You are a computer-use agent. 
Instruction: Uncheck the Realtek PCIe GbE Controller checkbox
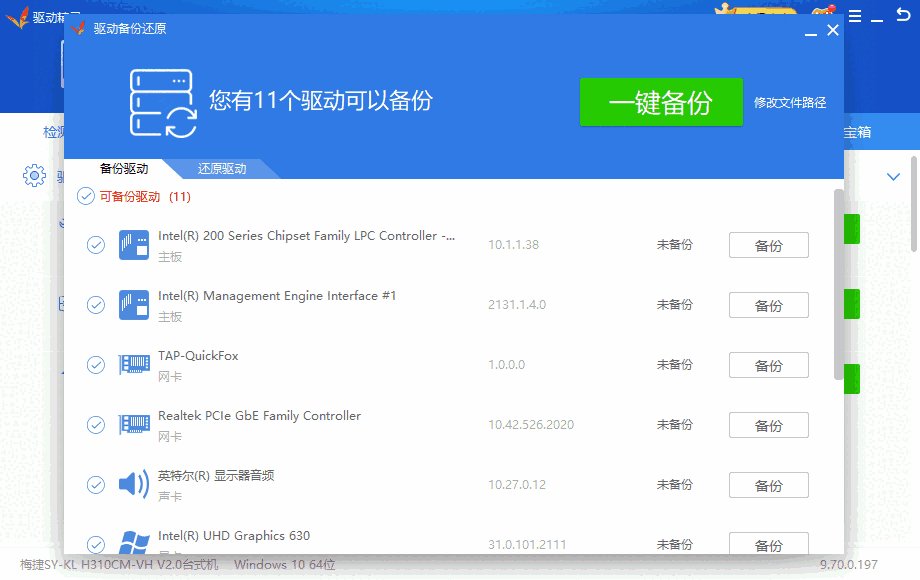96,425
